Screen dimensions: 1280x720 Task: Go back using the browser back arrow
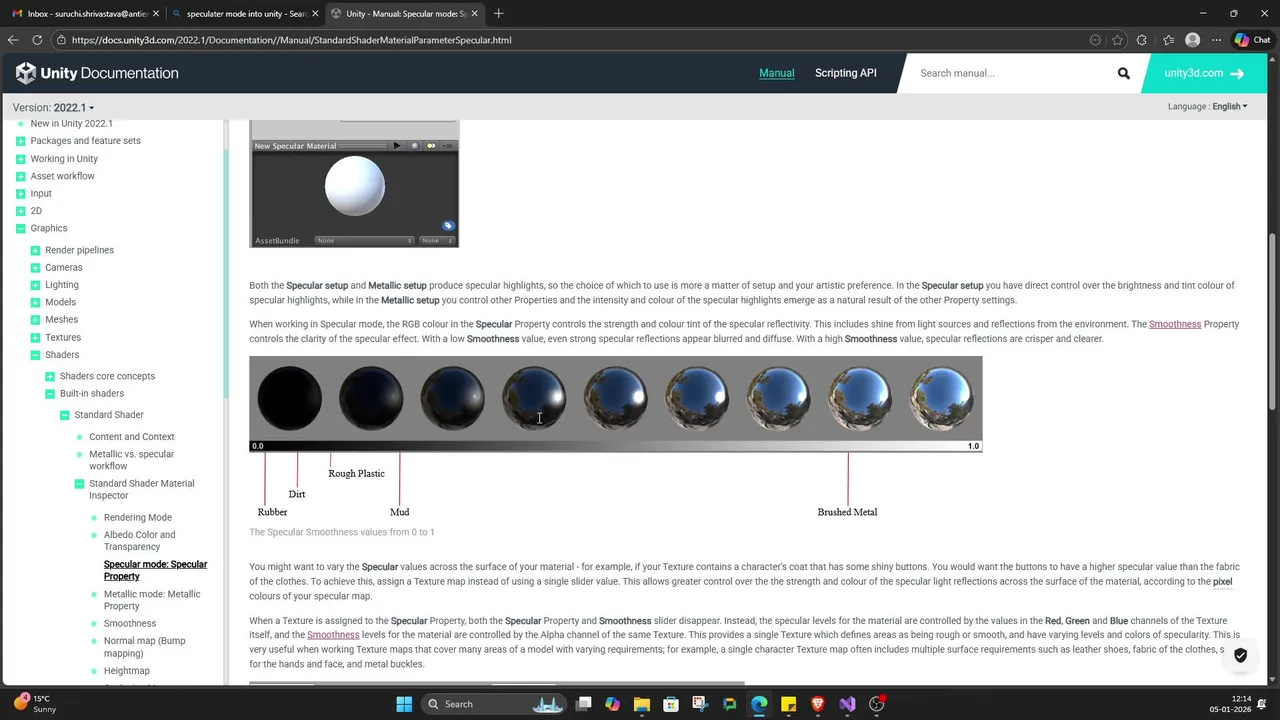coord(13,40)
